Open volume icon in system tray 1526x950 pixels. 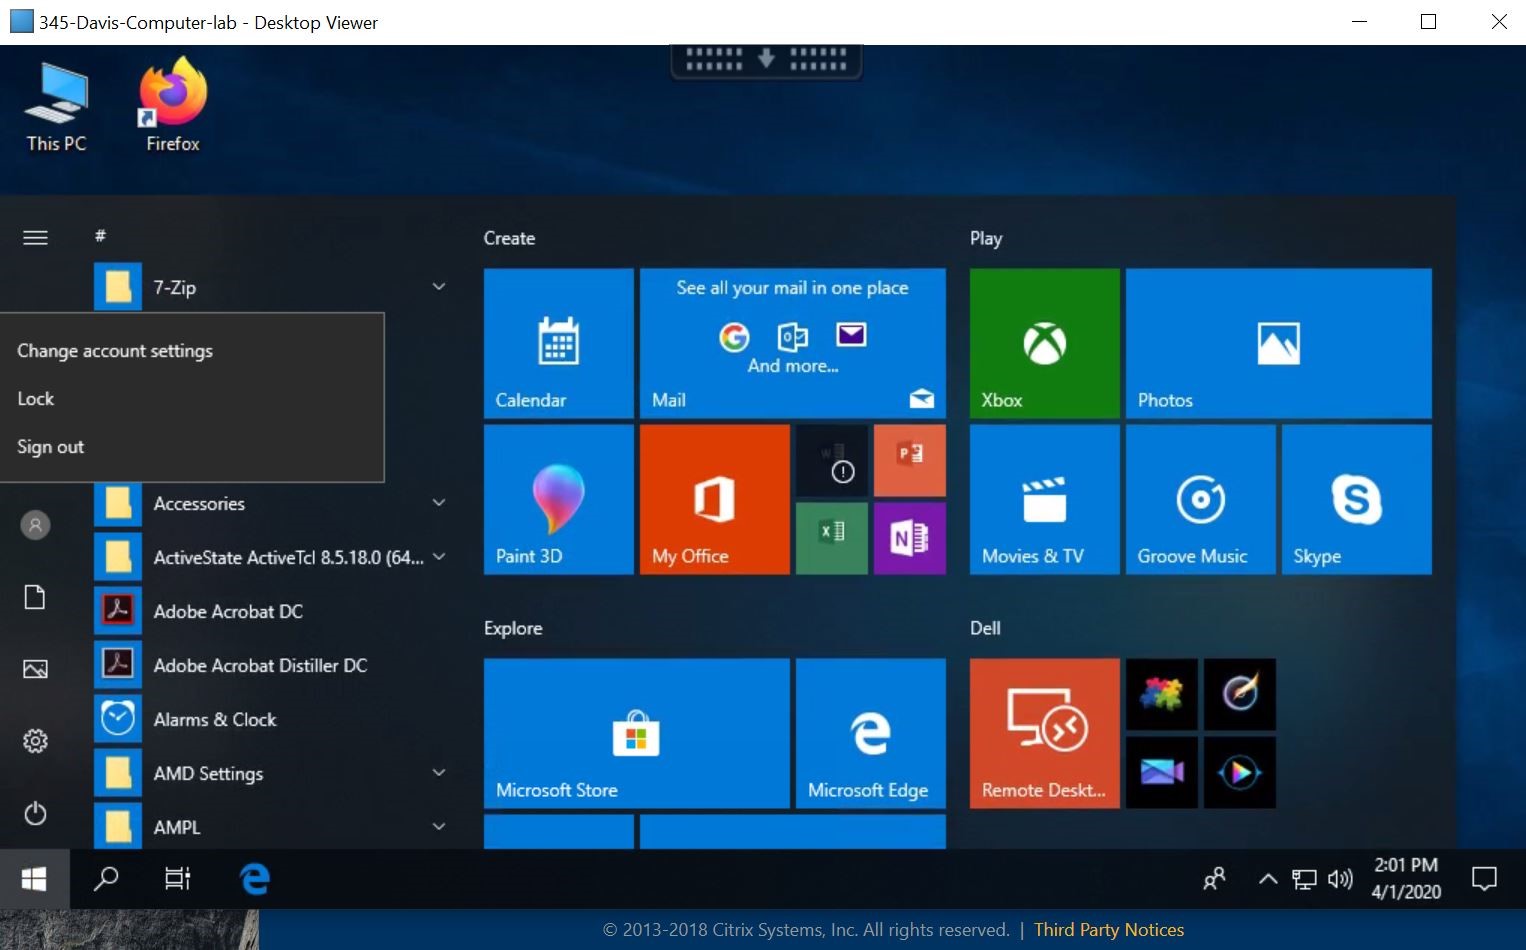(x=1340, y=879)
